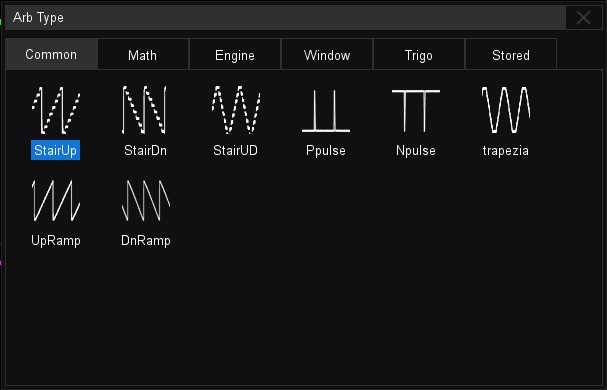Screen dimensions: 607x390
Task: Choose the StairDn waveform icon
Action: (x=145, y=110)
